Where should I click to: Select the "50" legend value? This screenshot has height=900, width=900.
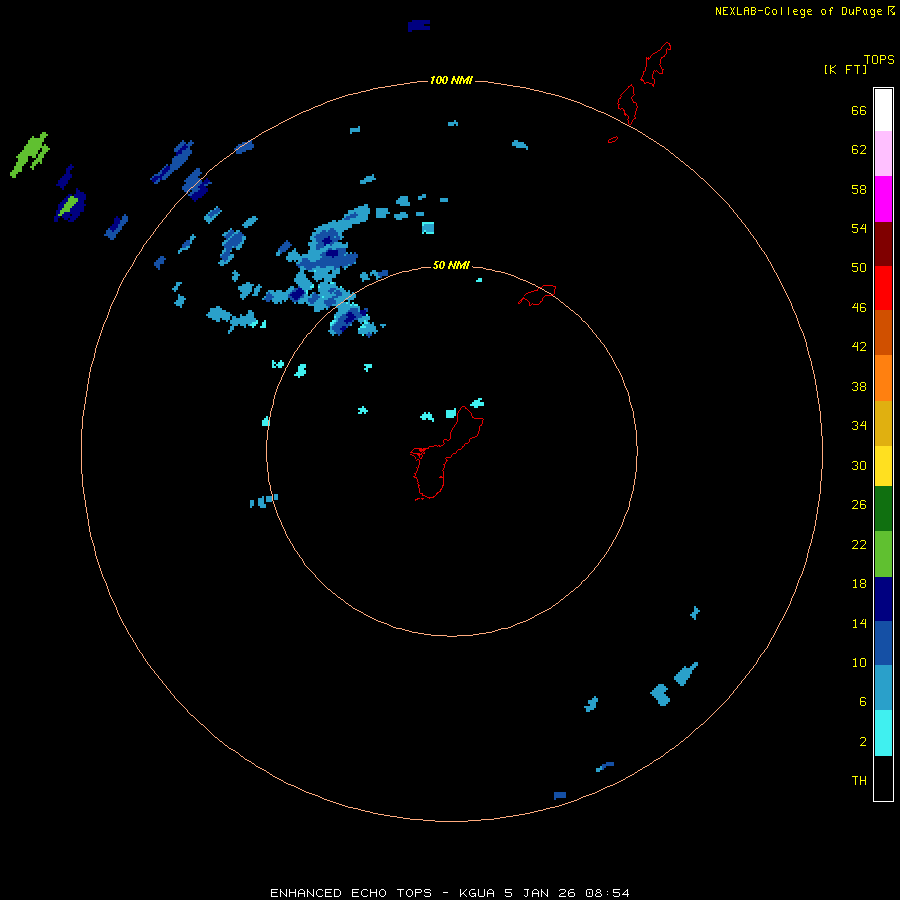pos(859,268)
